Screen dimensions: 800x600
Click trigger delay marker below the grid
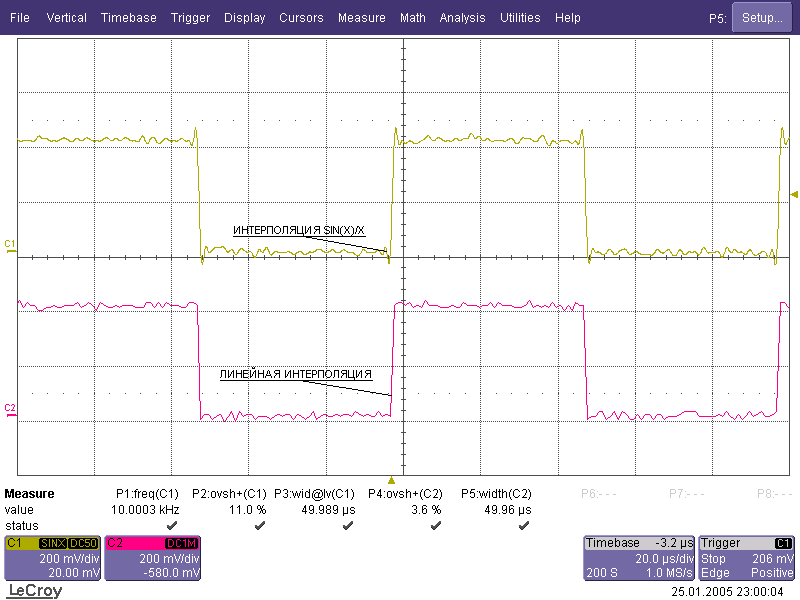click(391, 481)
